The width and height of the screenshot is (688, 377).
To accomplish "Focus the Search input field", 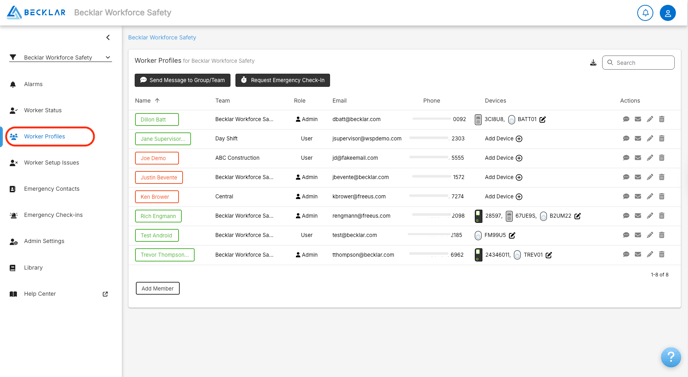I will pyautogui.click(x=638, y=63).
